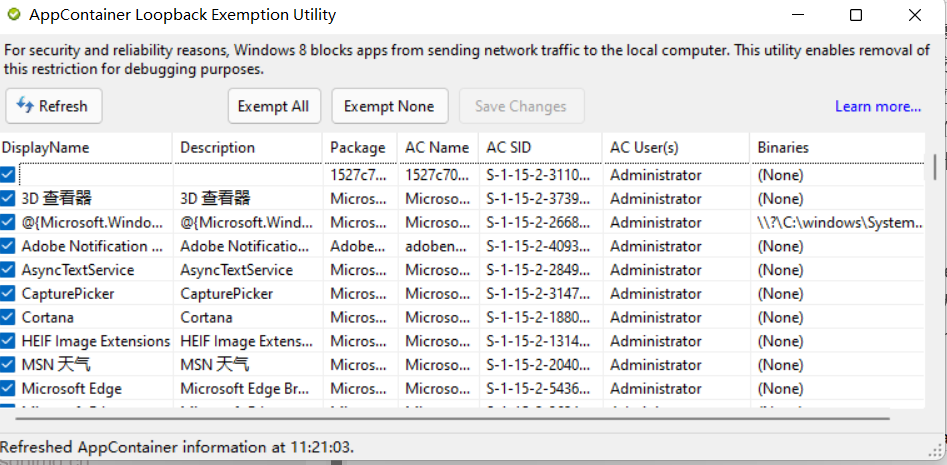Toggle checkbox for 3D 查看器 row
This screenshot has width=947, height=465.
pyautogui.click(x=8, y=198)
